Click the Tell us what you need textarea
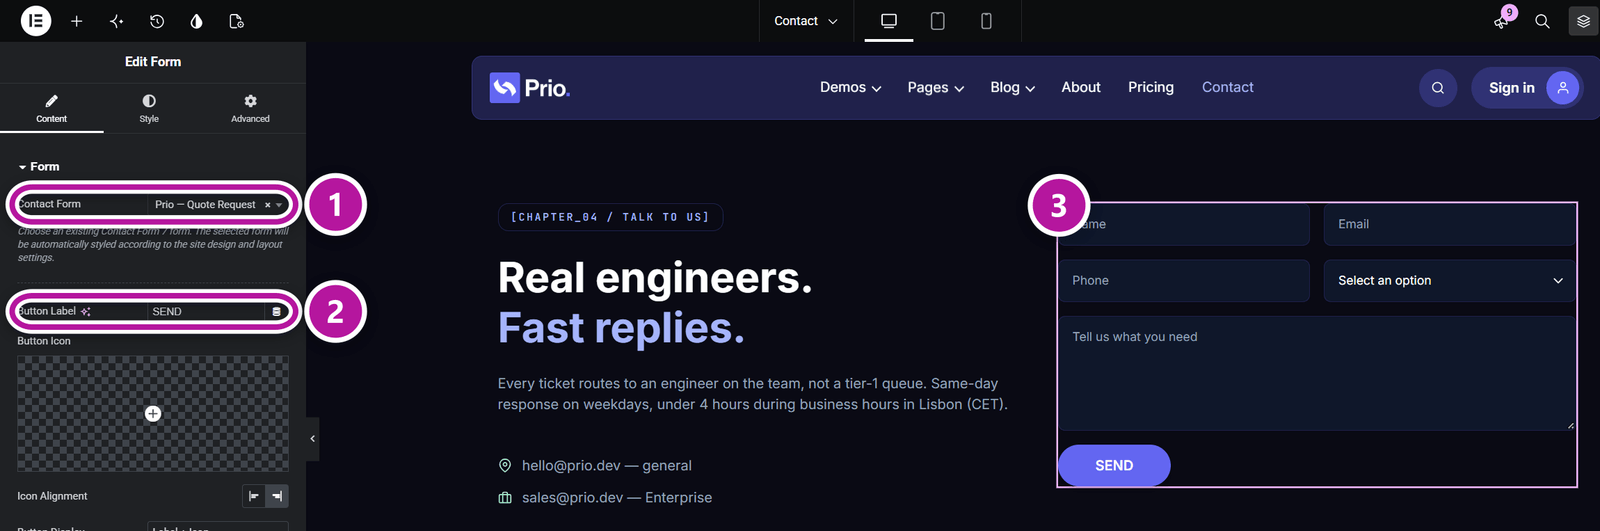1600x531 pixels. 1317,373
